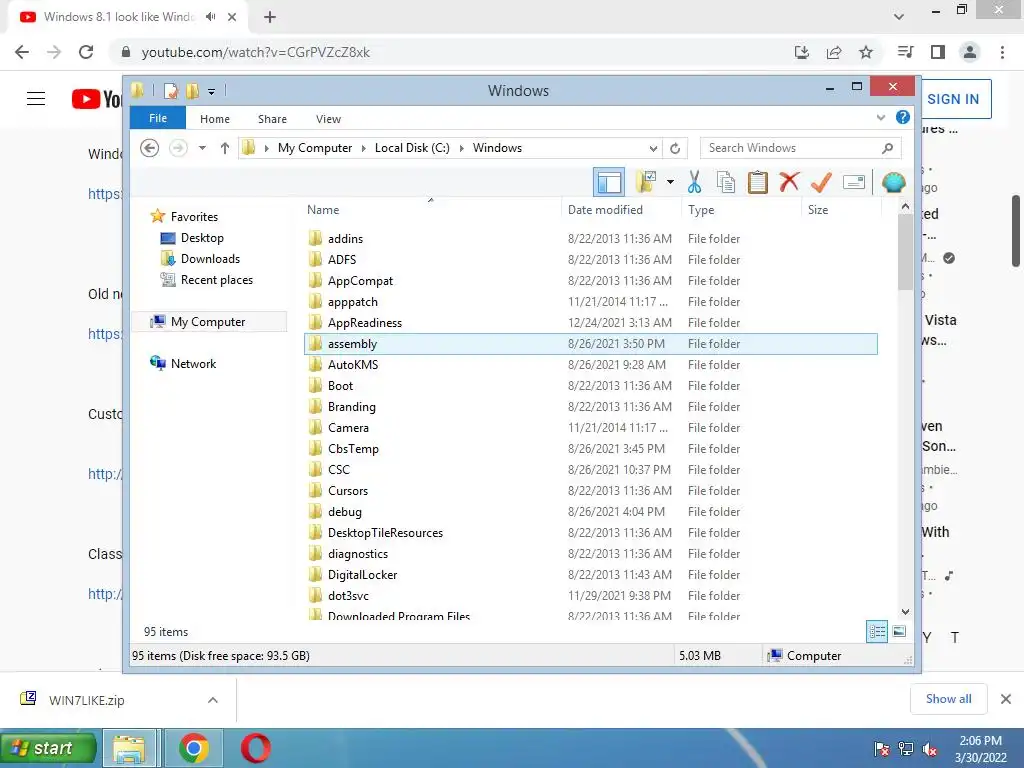This screenshot has height=768, width=1024.
Task: Select the AutoKMS folder
Action: 353,364
